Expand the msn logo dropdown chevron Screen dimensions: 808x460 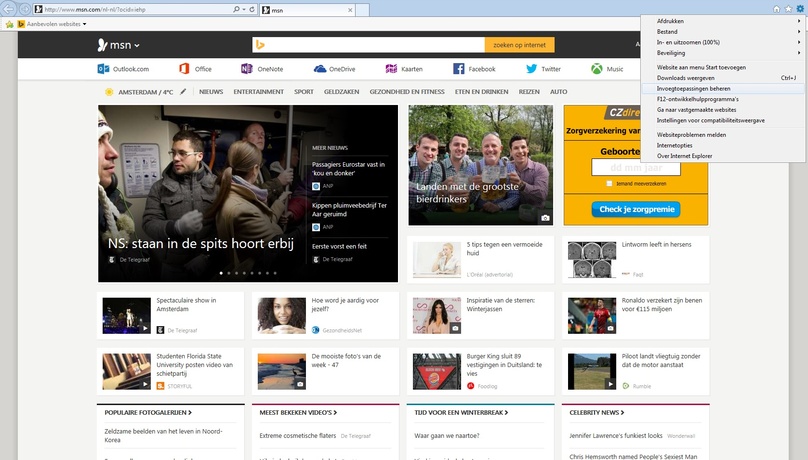pos(137,46)
